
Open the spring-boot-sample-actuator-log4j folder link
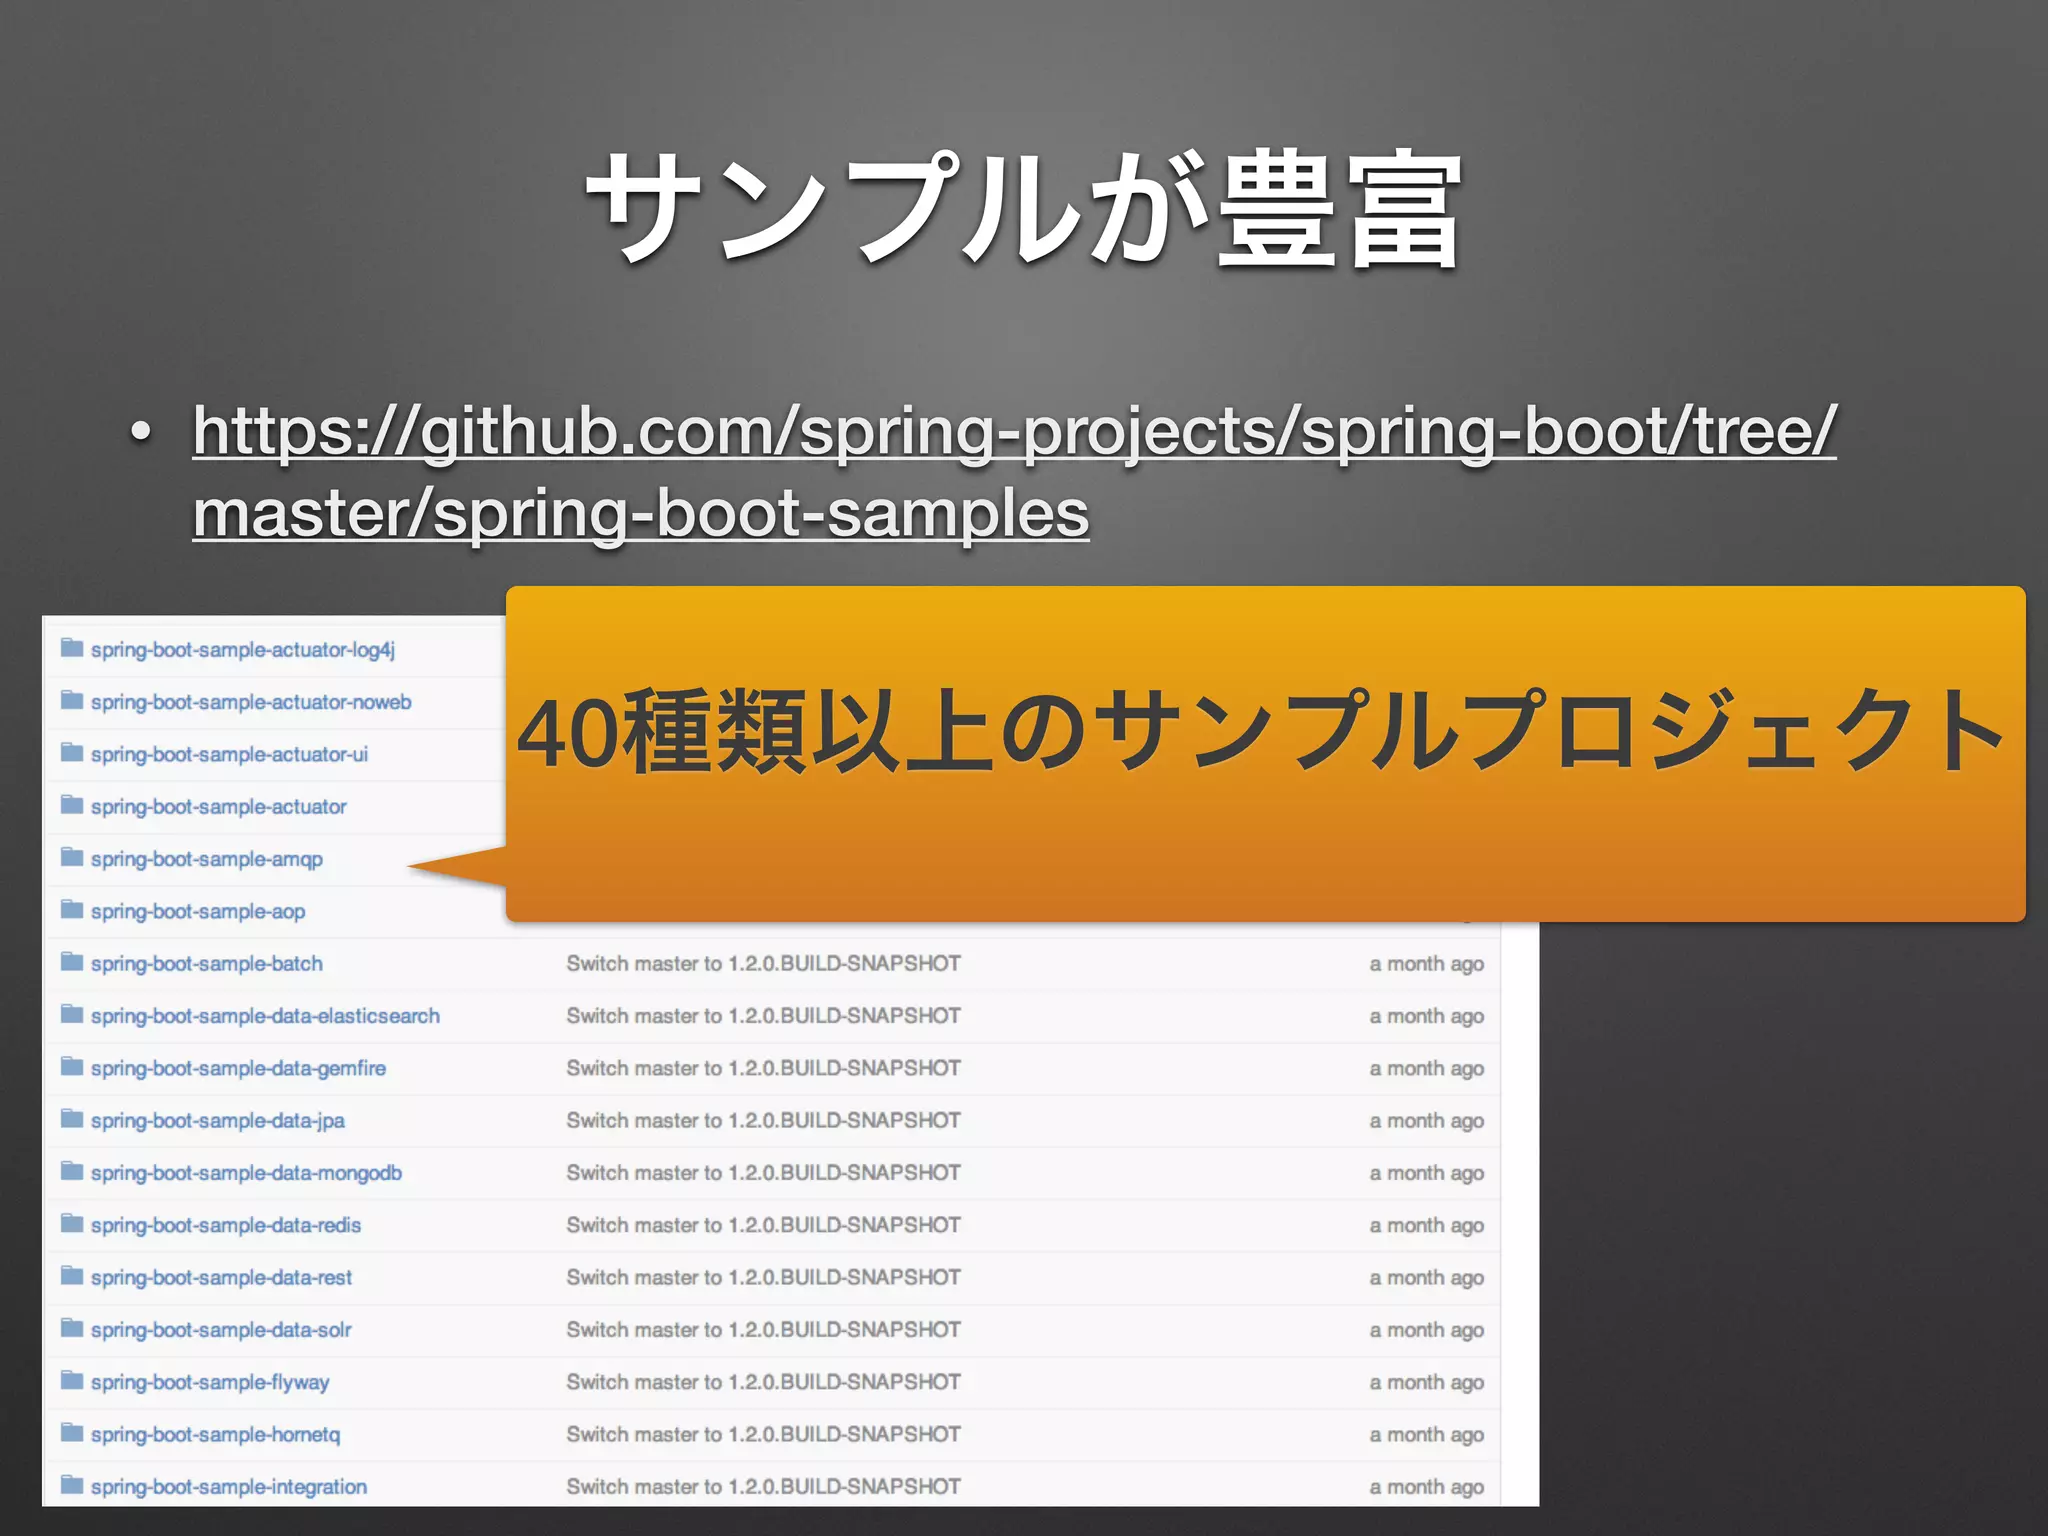pyautogui.click(x=243, y=650)
